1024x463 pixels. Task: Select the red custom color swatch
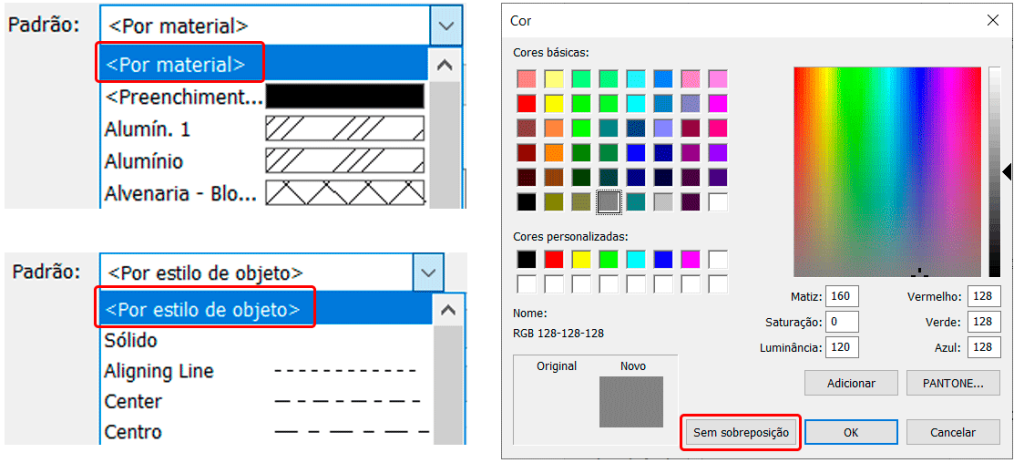coord(554,259)
